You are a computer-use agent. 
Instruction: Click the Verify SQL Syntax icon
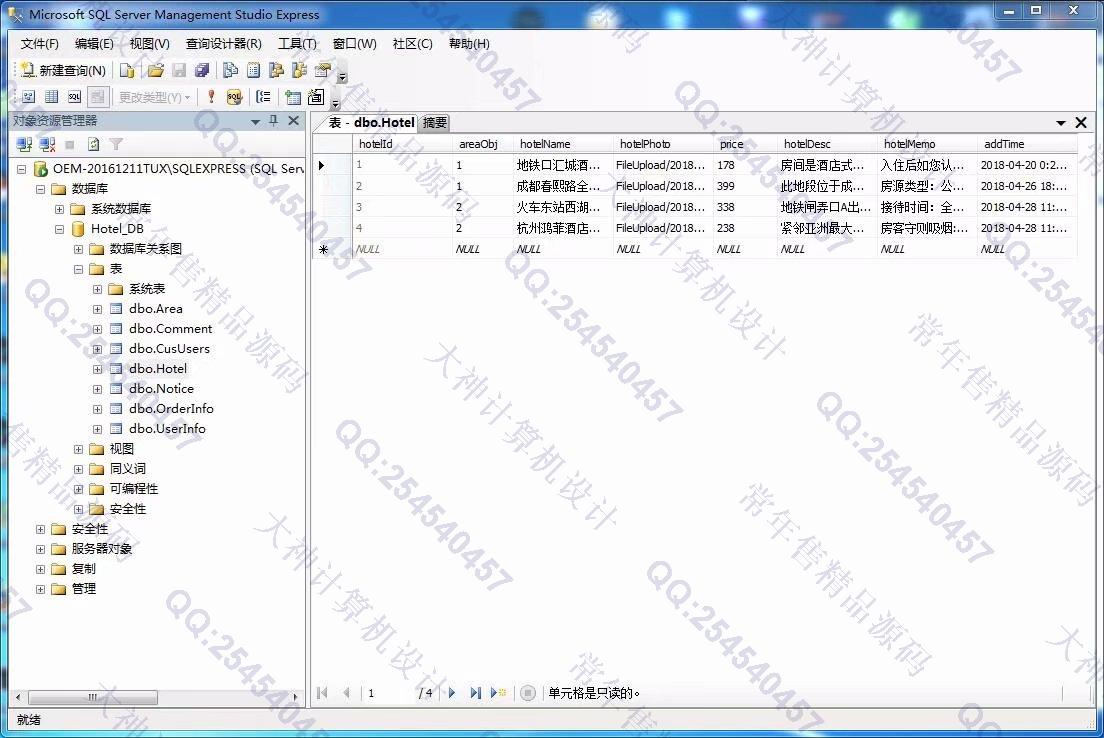tap(234, 97)
